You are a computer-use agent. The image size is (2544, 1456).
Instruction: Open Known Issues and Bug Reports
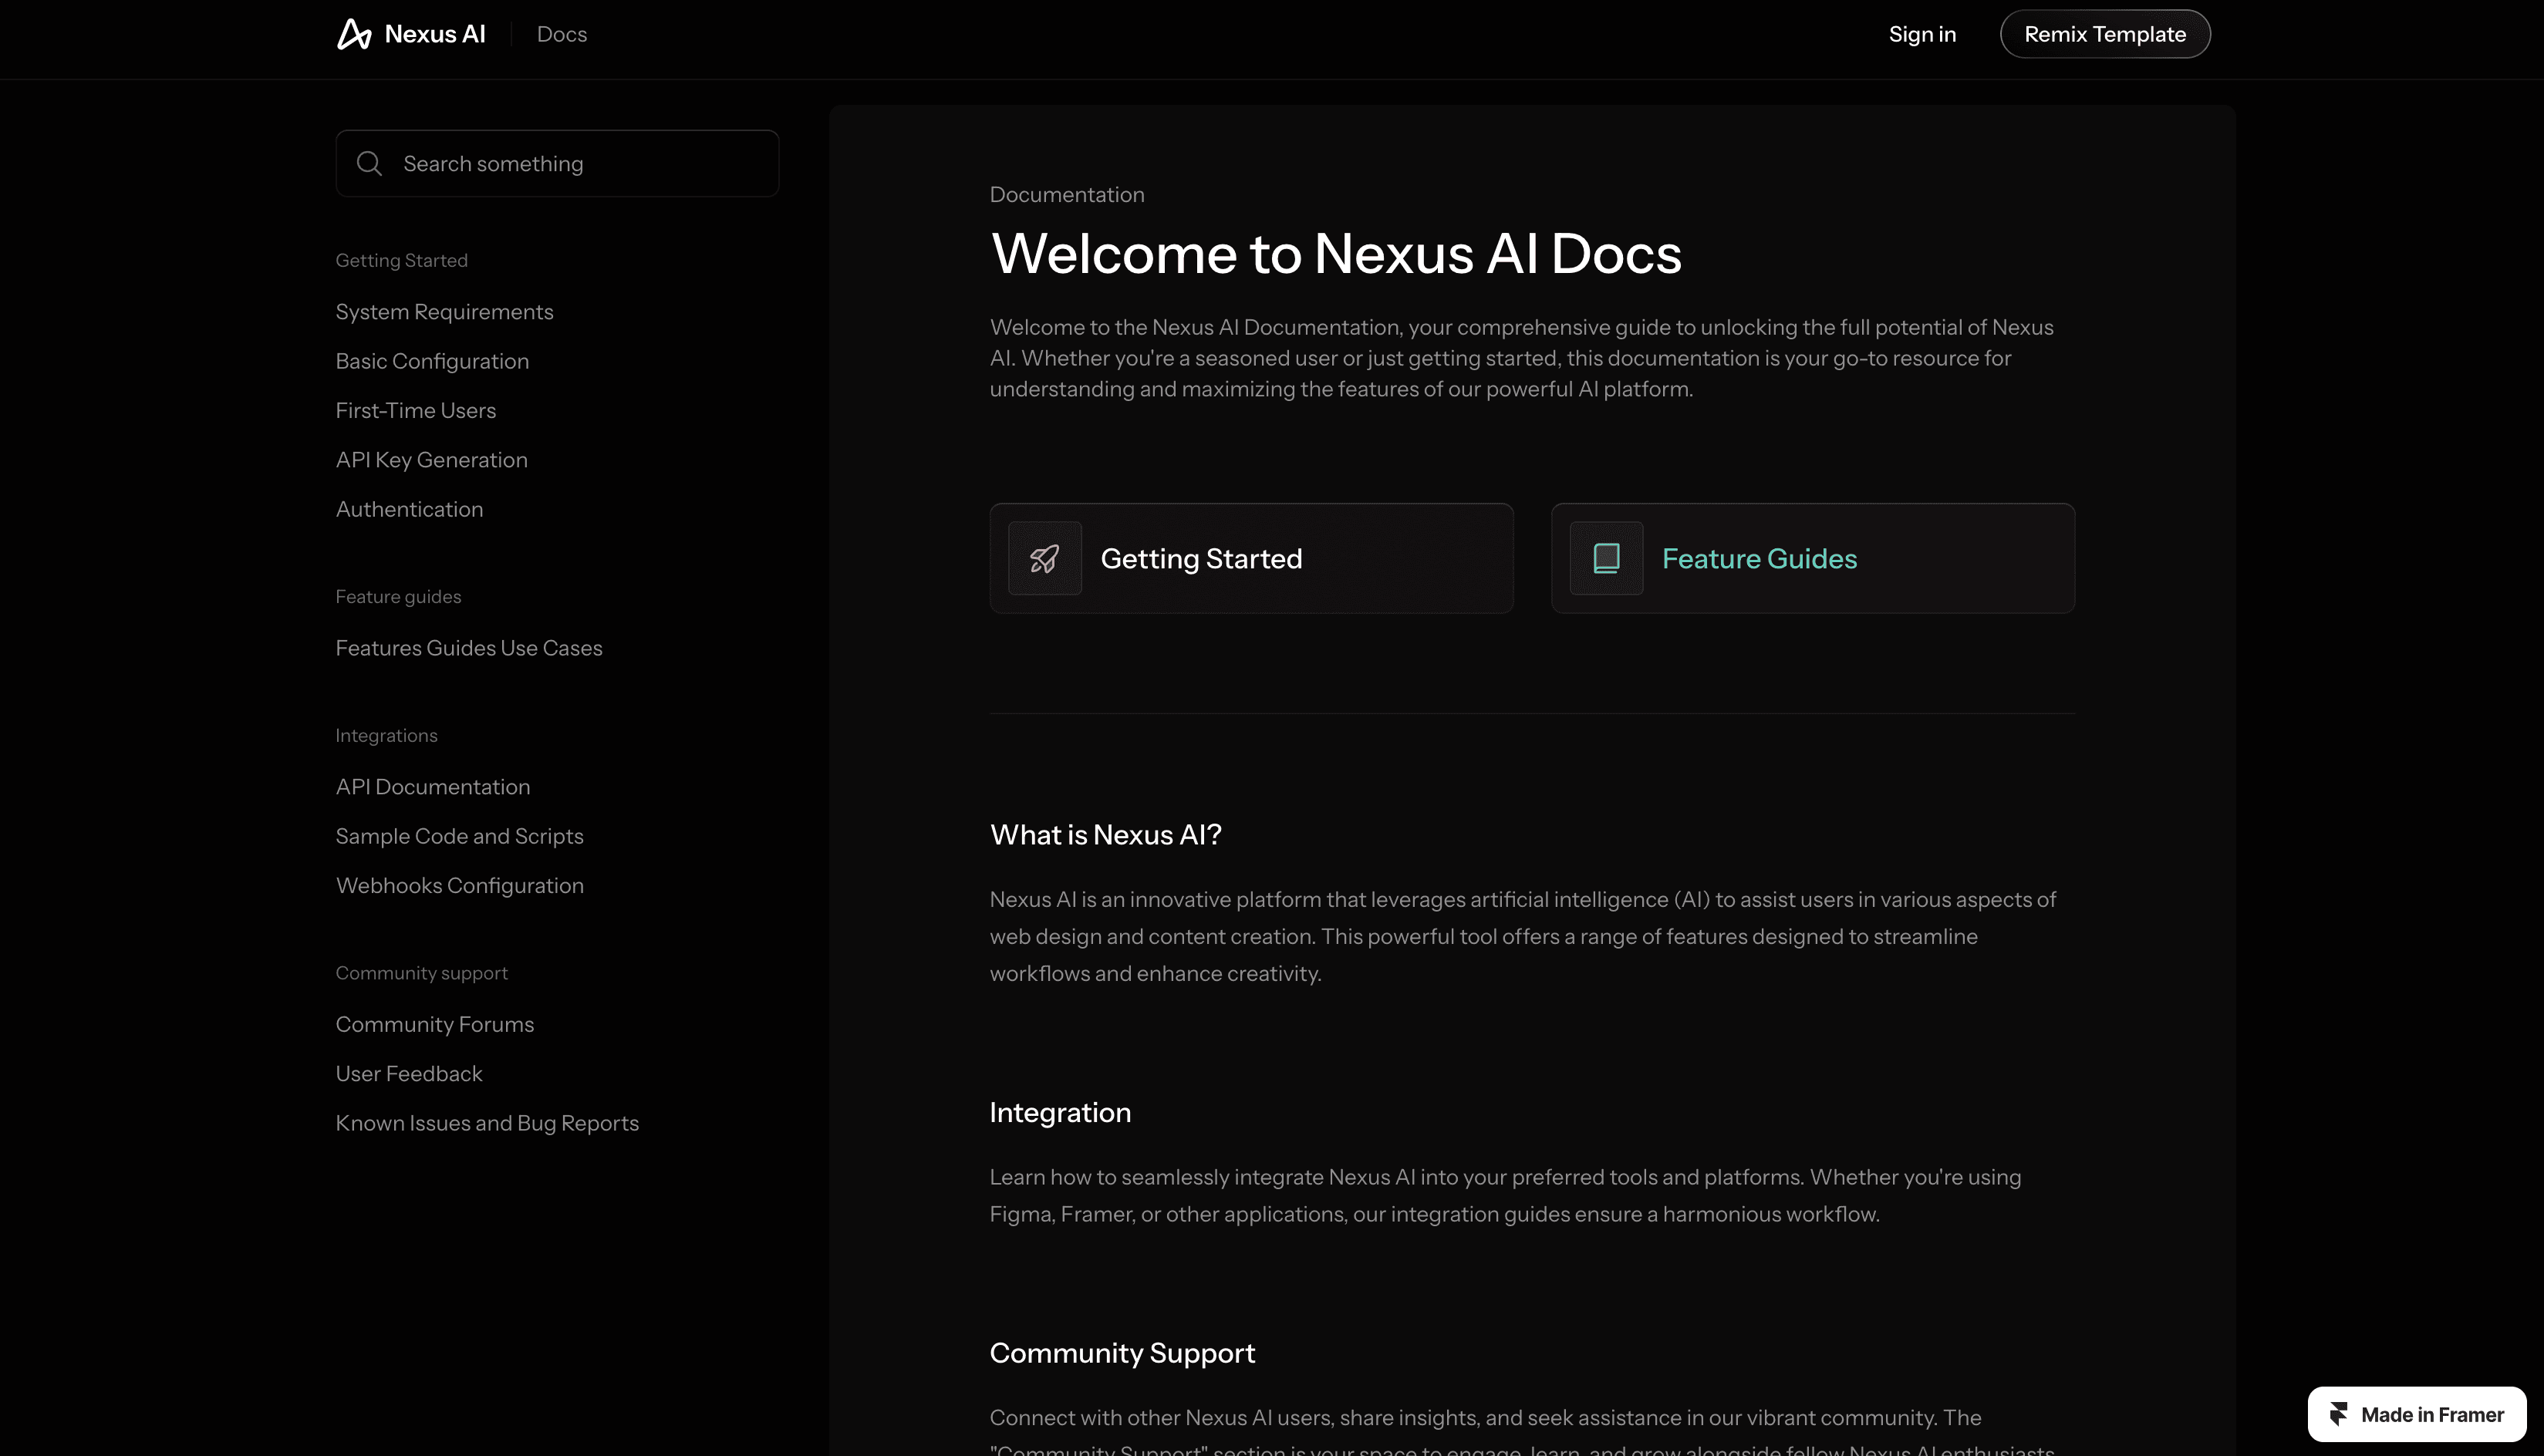click(x=486, y=1123)
